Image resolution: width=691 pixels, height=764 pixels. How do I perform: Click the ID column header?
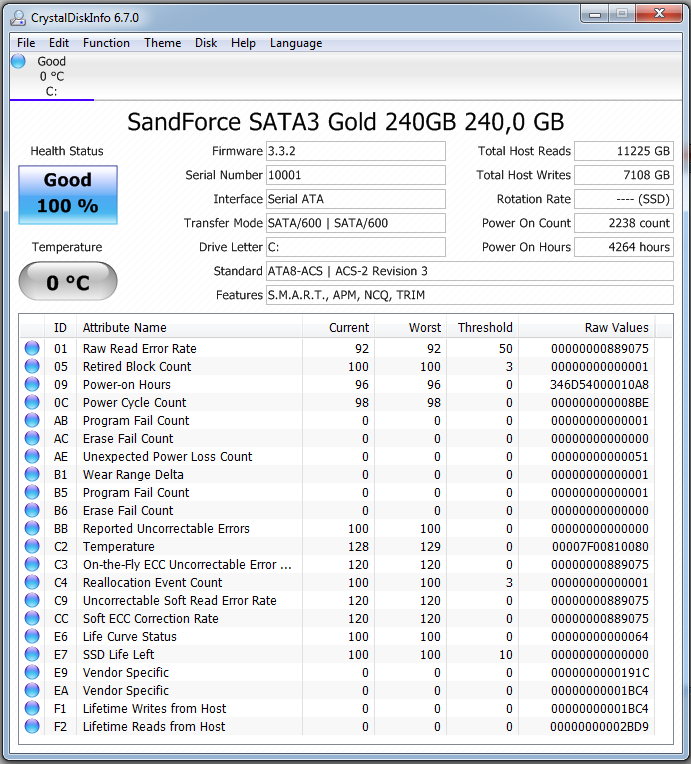pos(60,327)
